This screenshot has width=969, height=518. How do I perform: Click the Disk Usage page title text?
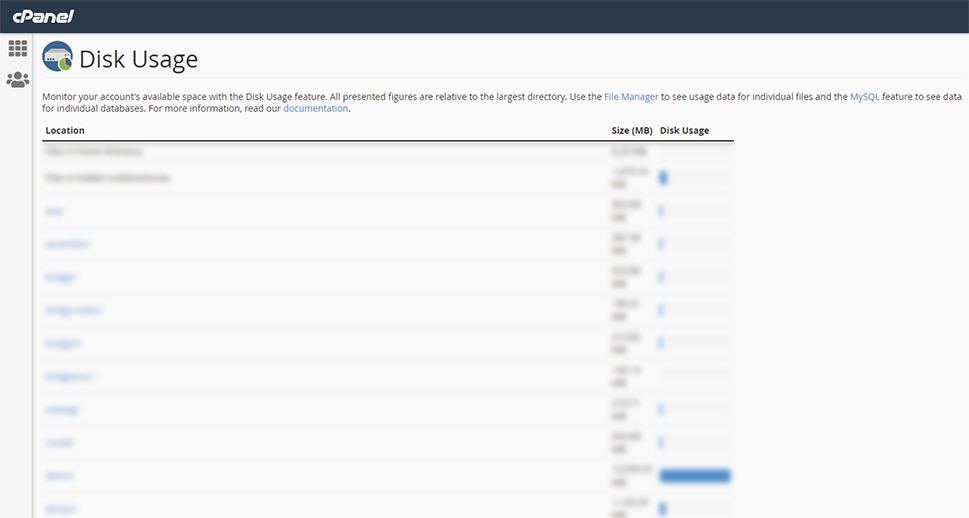(x=138, y=59)
